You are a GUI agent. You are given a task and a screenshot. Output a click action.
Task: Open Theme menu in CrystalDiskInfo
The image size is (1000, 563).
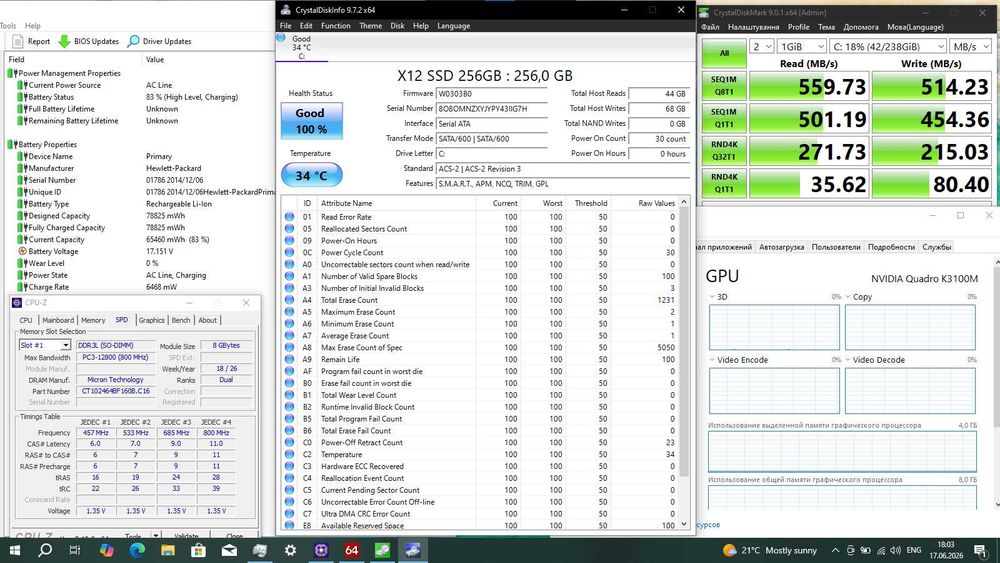point(371,26)
